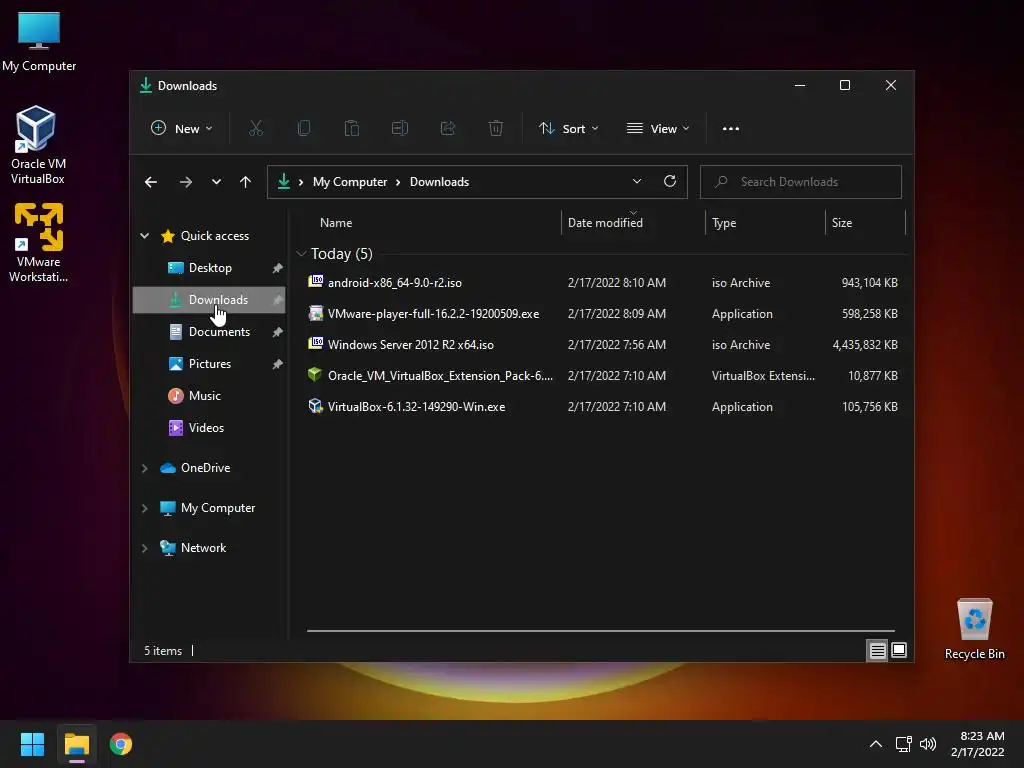Select Documents in Quick access
The width and height of the screenshot is (1024, 768).
209,332
